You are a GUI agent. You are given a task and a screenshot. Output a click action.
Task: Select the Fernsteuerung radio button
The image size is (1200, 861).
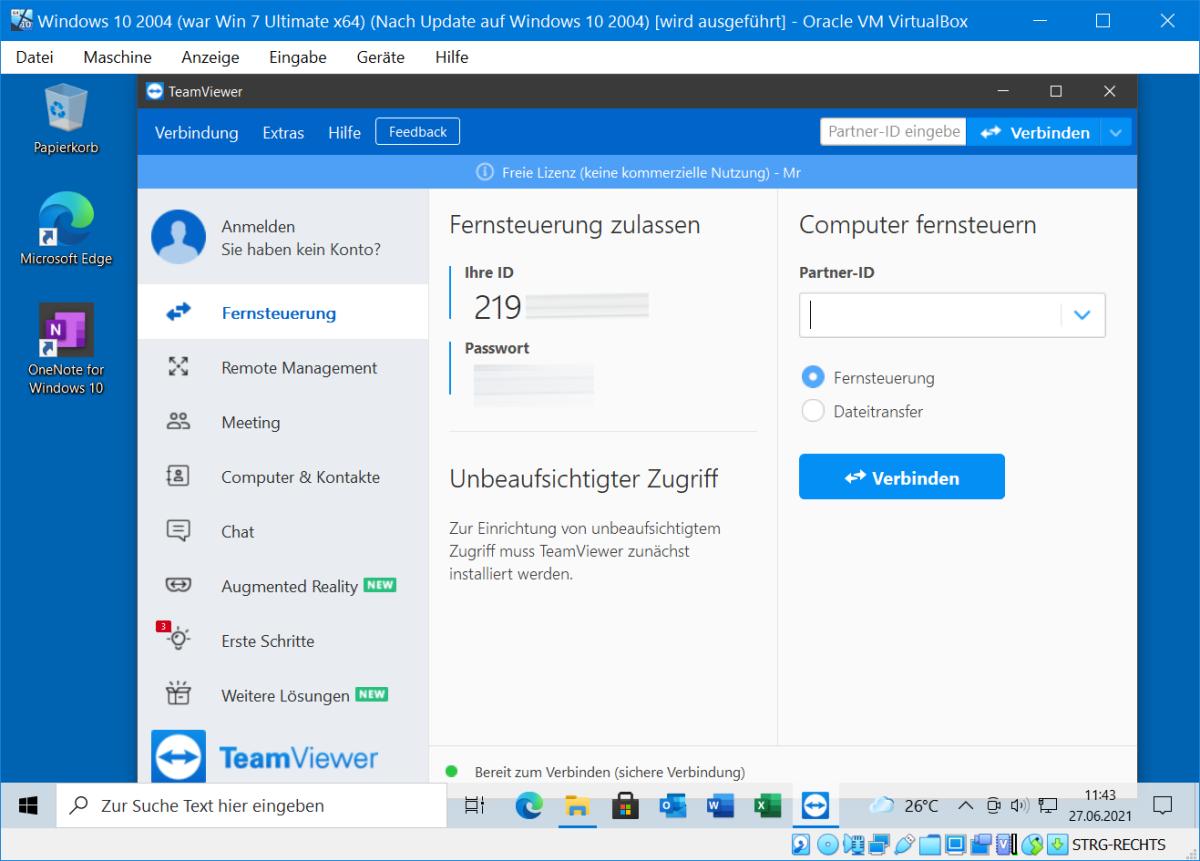814,378
